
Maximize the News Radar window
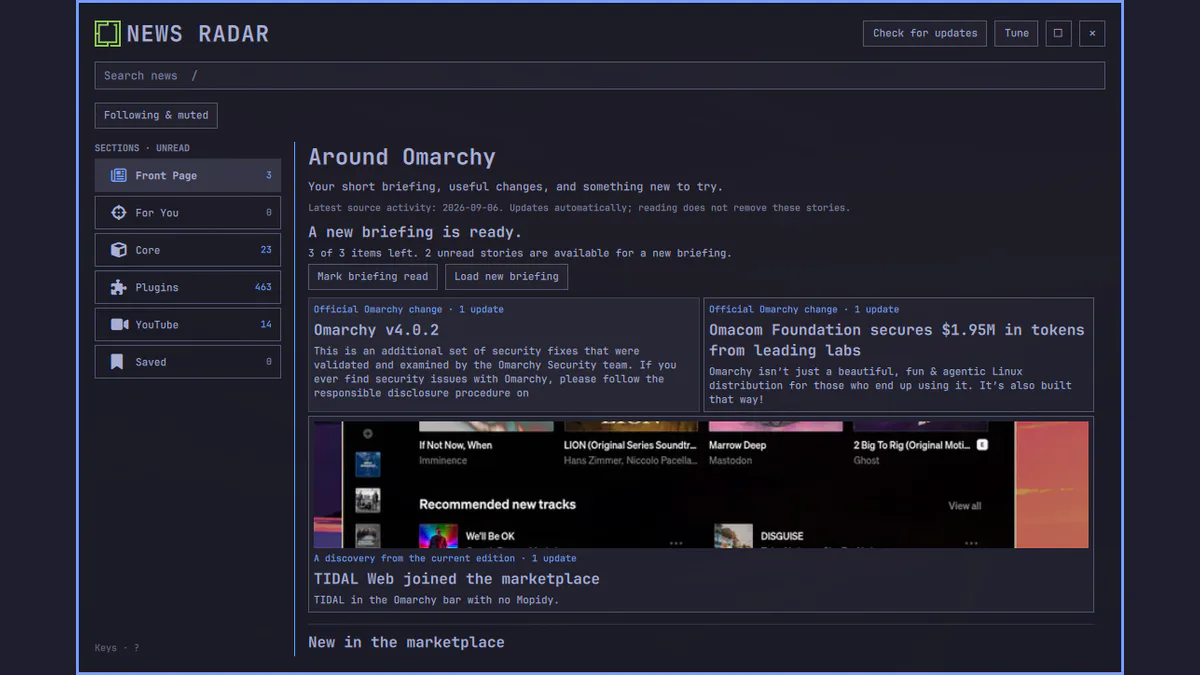click(1058, 33)
